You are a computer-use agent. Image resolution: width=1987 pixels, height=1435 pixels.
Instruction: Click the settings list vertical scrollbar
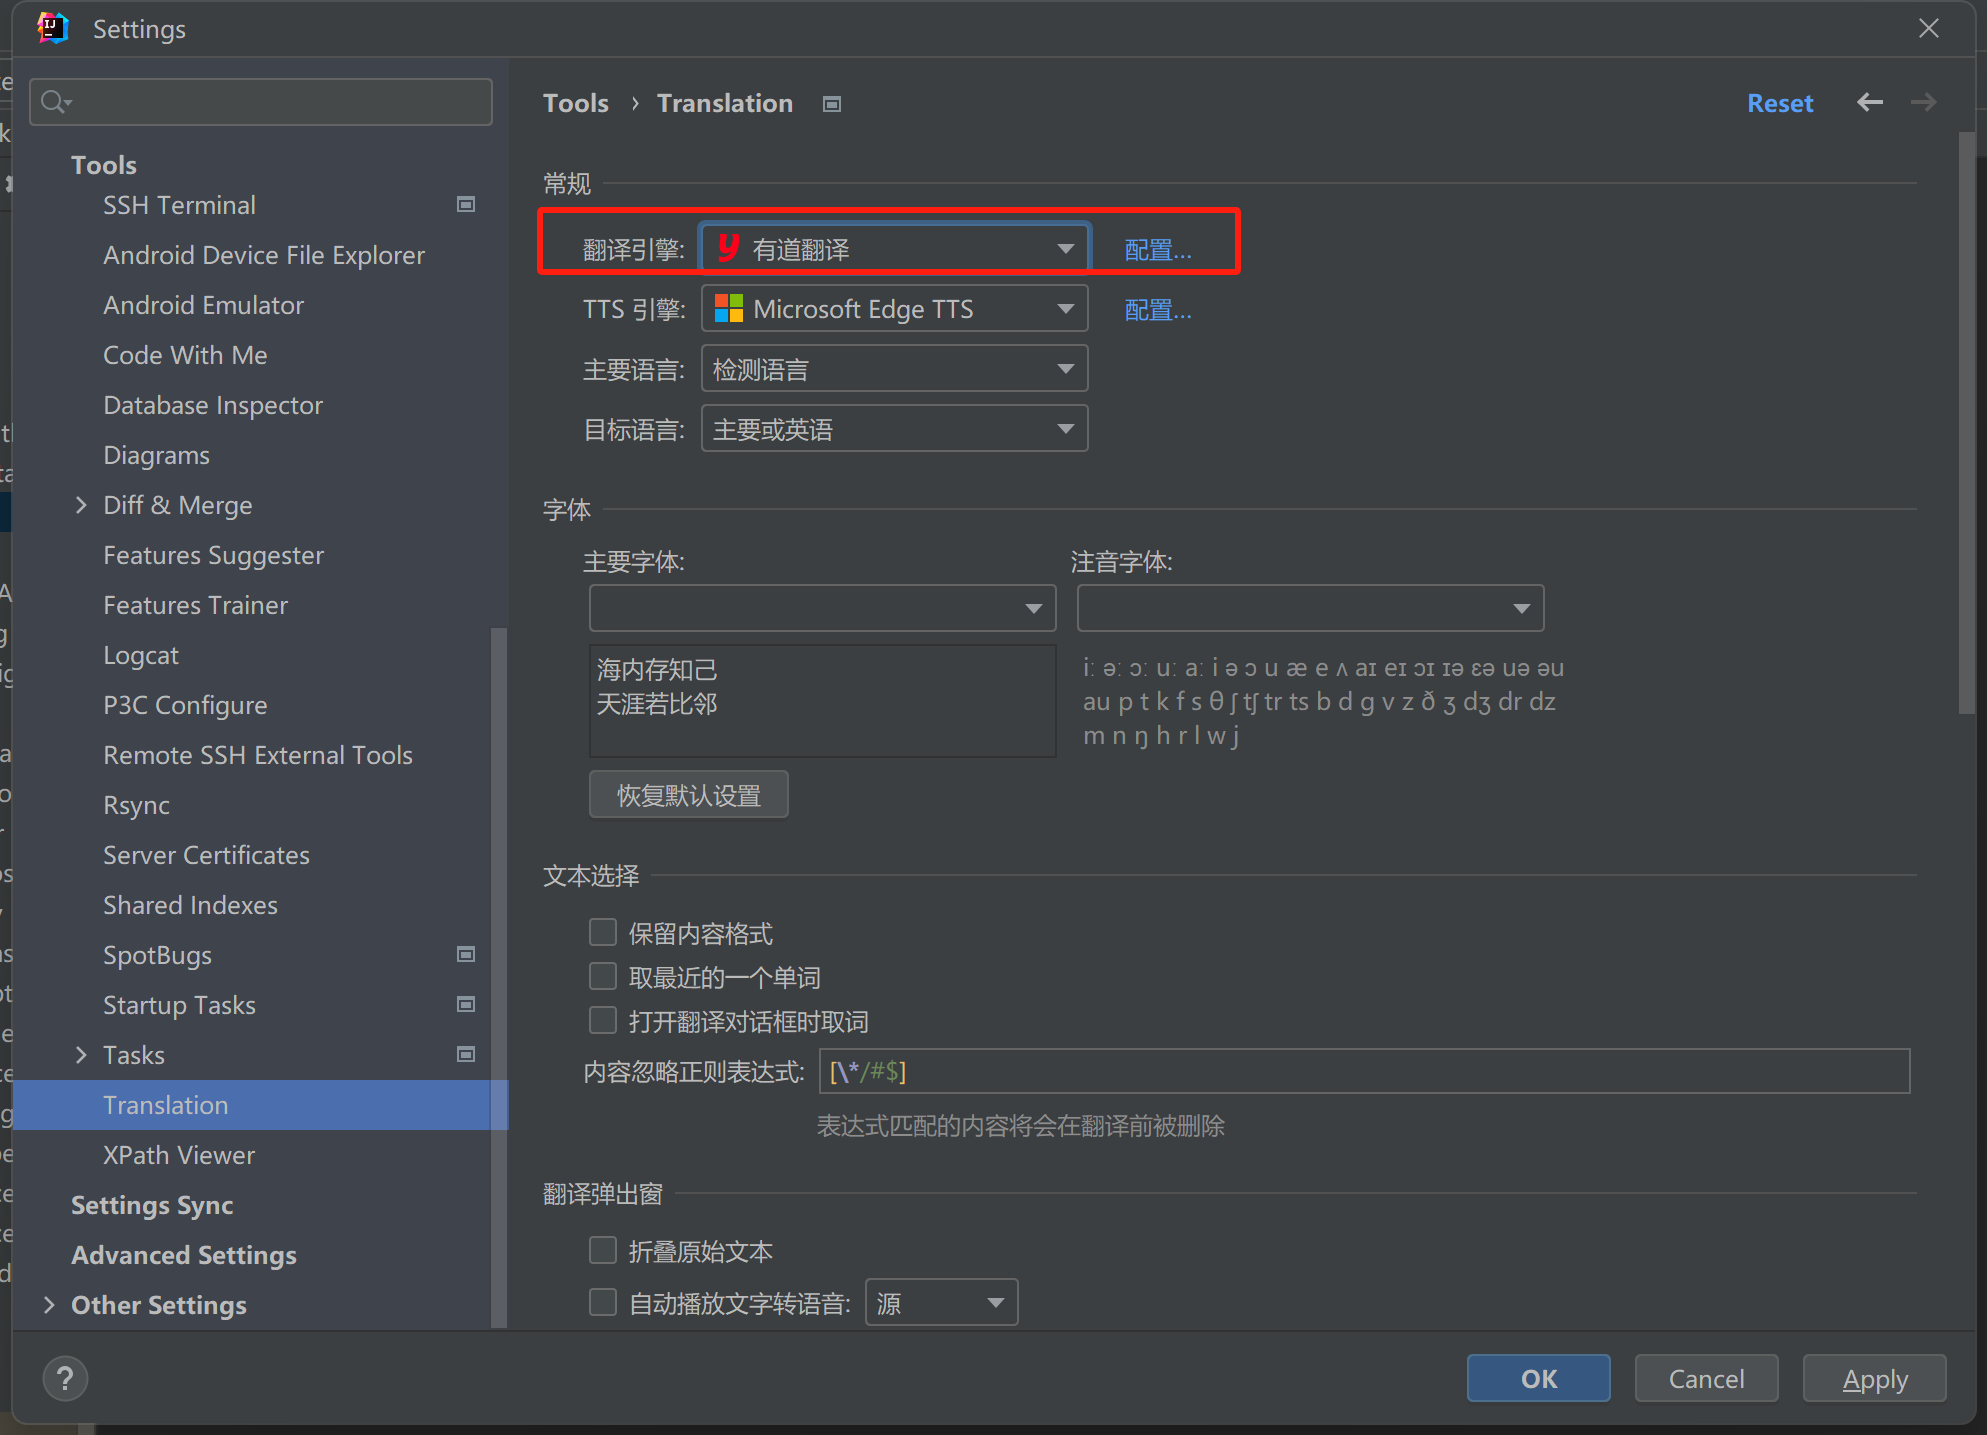click(499, 900)
